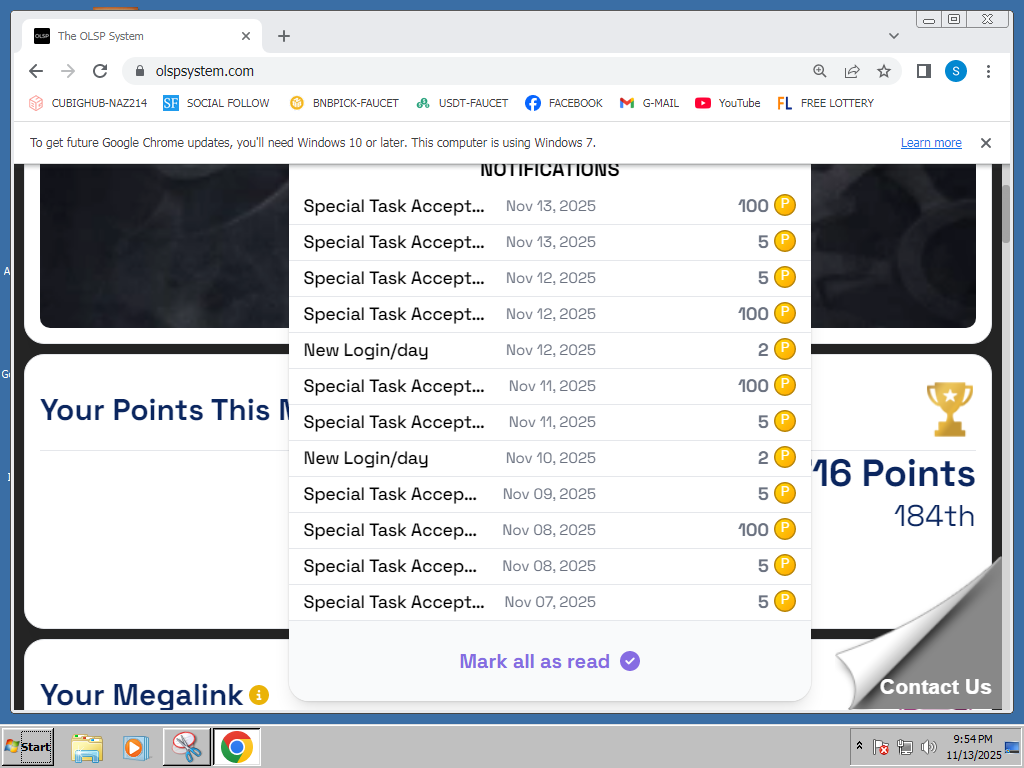Open the G-MAIL bookmark
1024x768 pixels.
pyautogui.click(x=649, y=103)
